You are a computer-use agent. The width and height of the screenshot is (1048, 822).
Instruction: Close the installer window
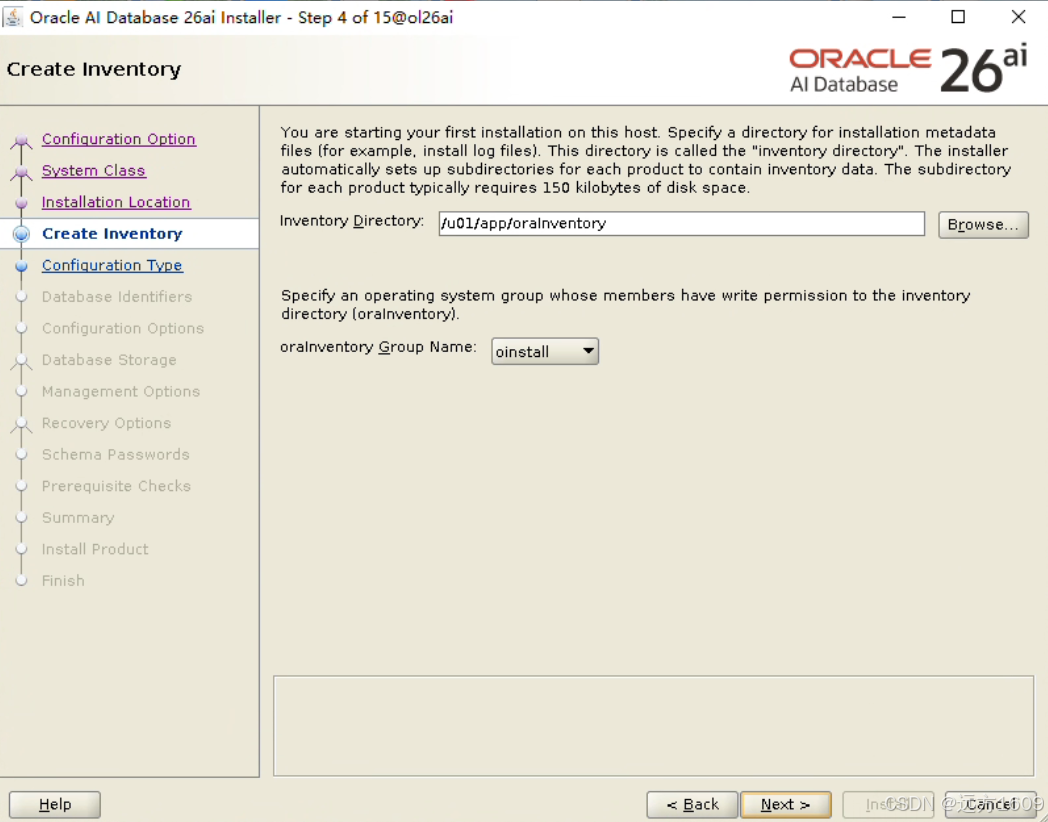coord(1018,17)
